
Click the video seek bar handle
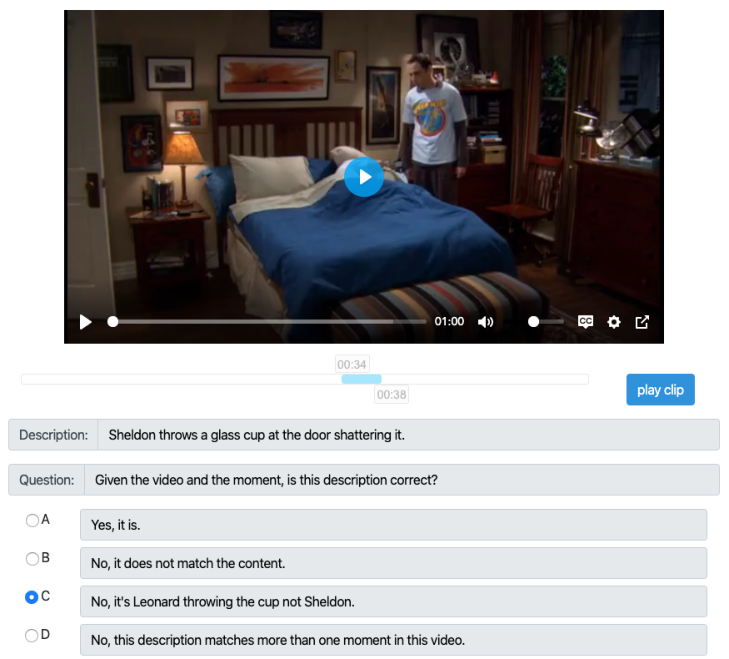(113, 321)
